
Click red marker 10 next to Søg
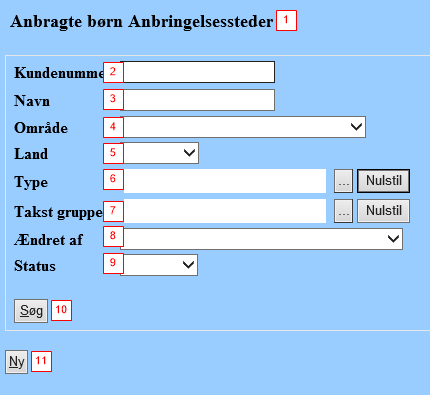point(61,310)
